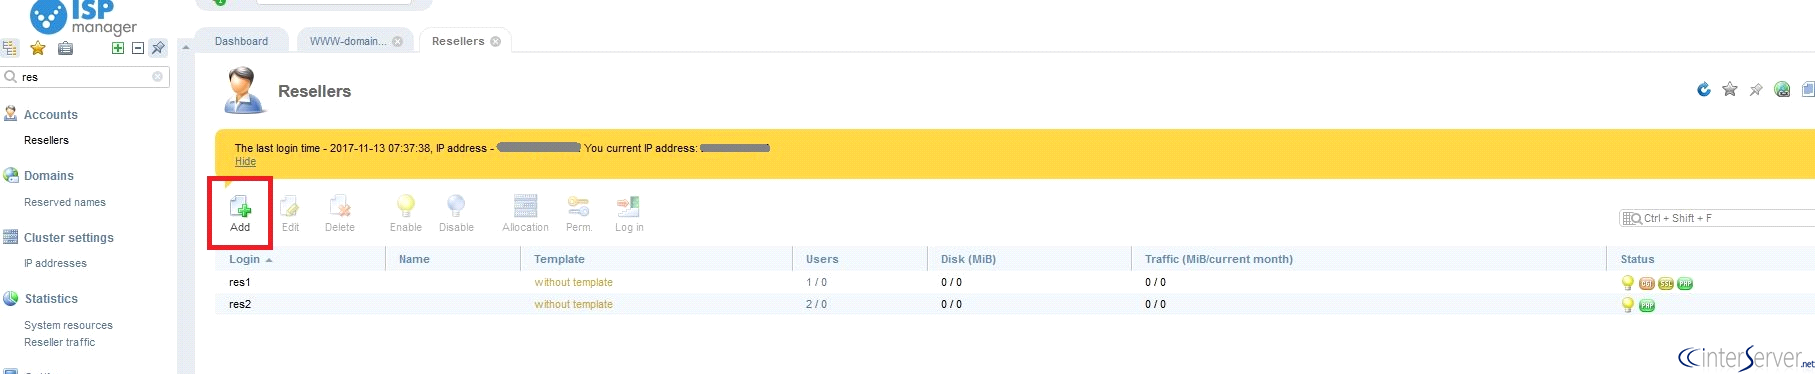Image resolution: width=1815 pixels, height=374 pixels.
Task: Collapse all sidebar menu groups with the minus
Action: point(138,48)
